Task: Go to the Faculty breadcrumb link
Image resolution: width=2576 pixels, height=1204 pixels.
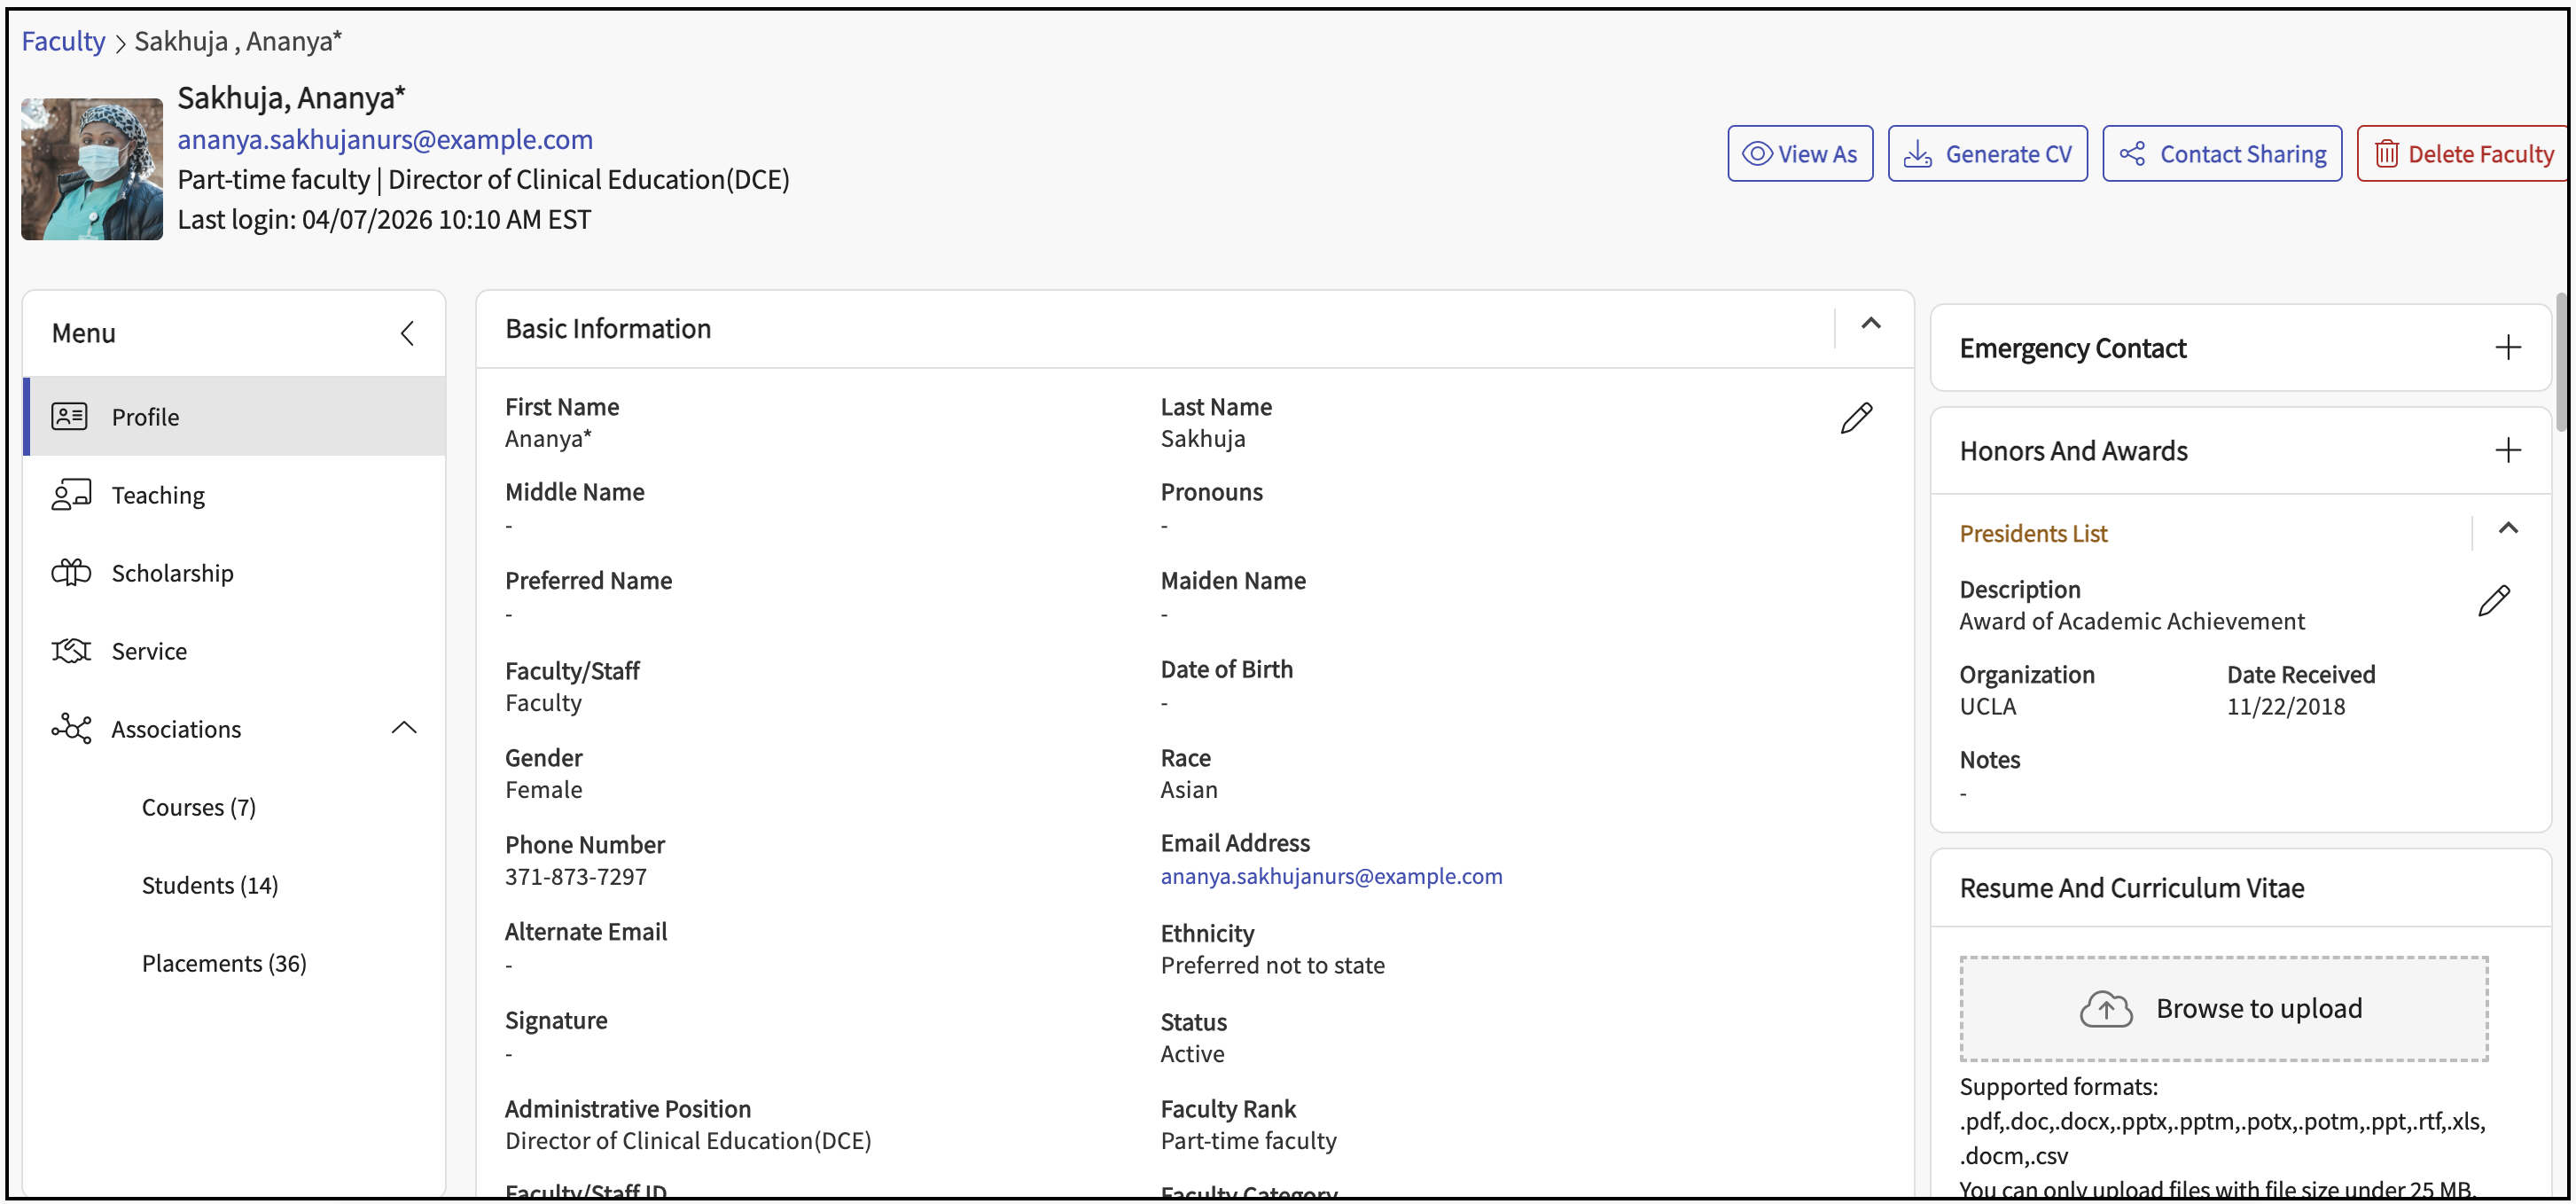Action: tap(63, 41)
